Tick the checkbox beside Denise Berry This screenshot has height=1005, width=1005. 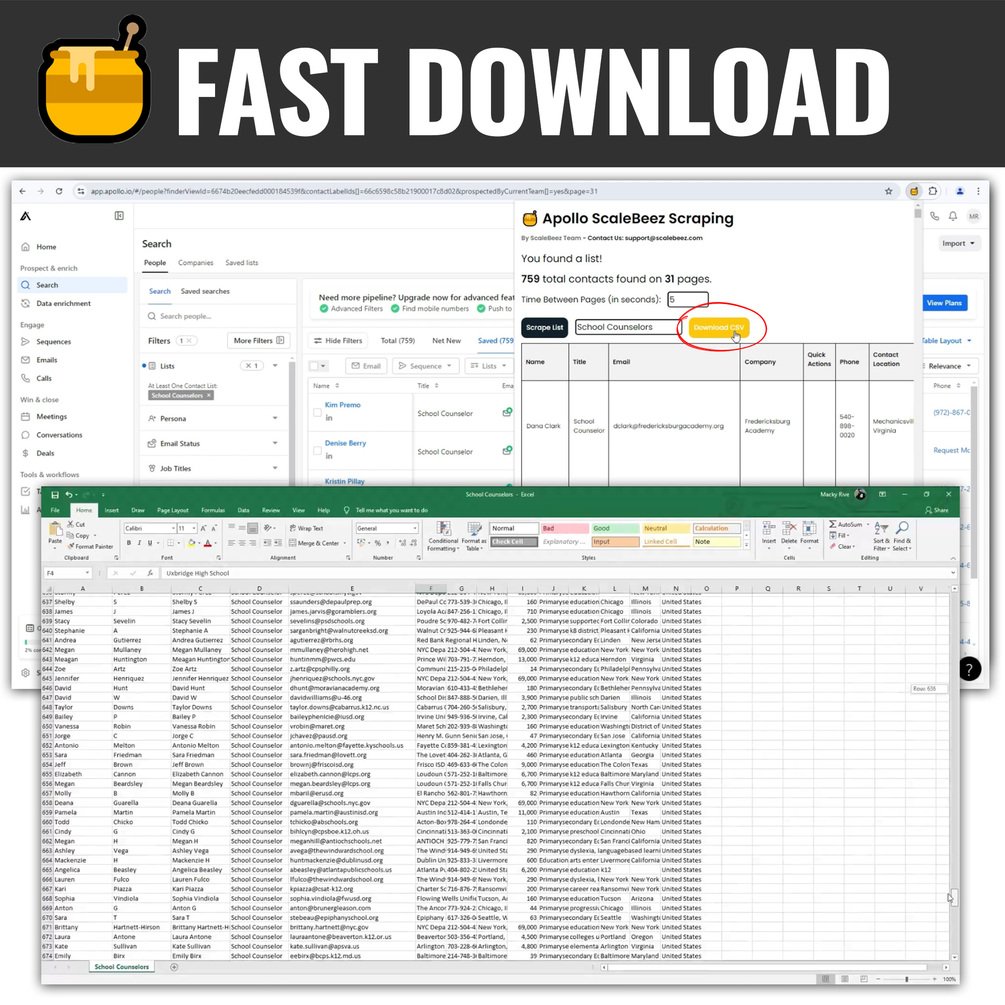coord(317,451)
